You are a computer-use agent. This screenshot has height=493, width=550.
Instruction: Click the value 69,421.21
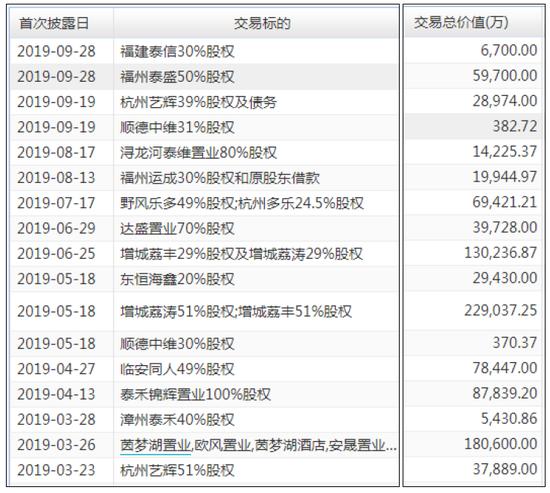[x=505, y=202]
